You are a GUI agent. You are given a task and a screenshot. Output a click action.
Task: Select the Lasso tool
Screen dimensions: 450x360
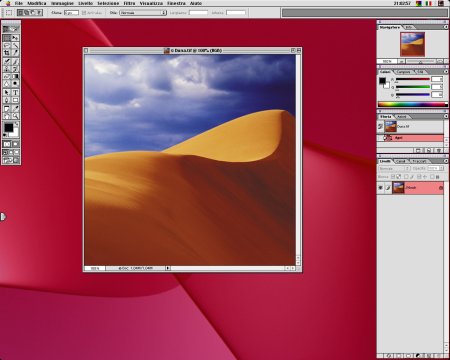coord(7,46)
